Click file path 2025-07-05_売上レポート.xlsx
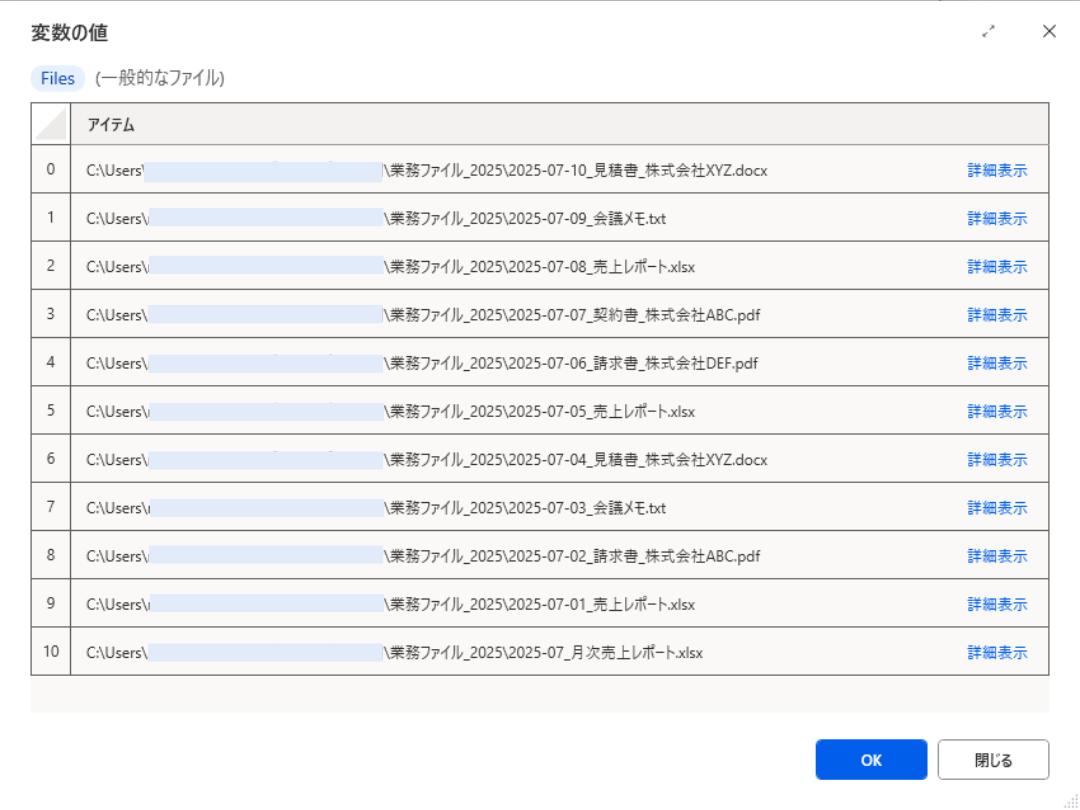Viewport: 1080px width, 810px height. [391, 411]
